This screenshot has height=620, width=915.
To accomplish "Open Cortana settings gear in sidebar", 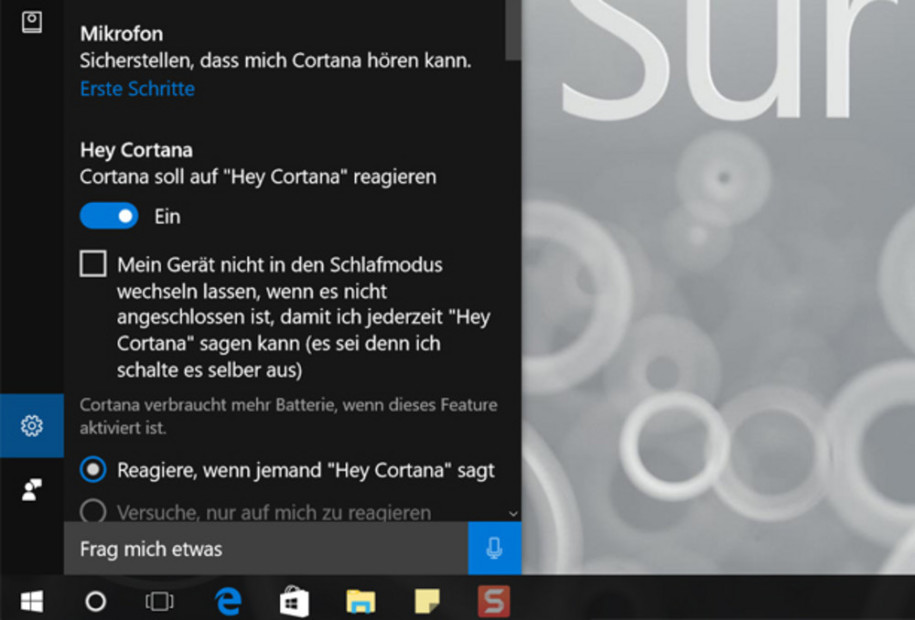I will point(31,426).
